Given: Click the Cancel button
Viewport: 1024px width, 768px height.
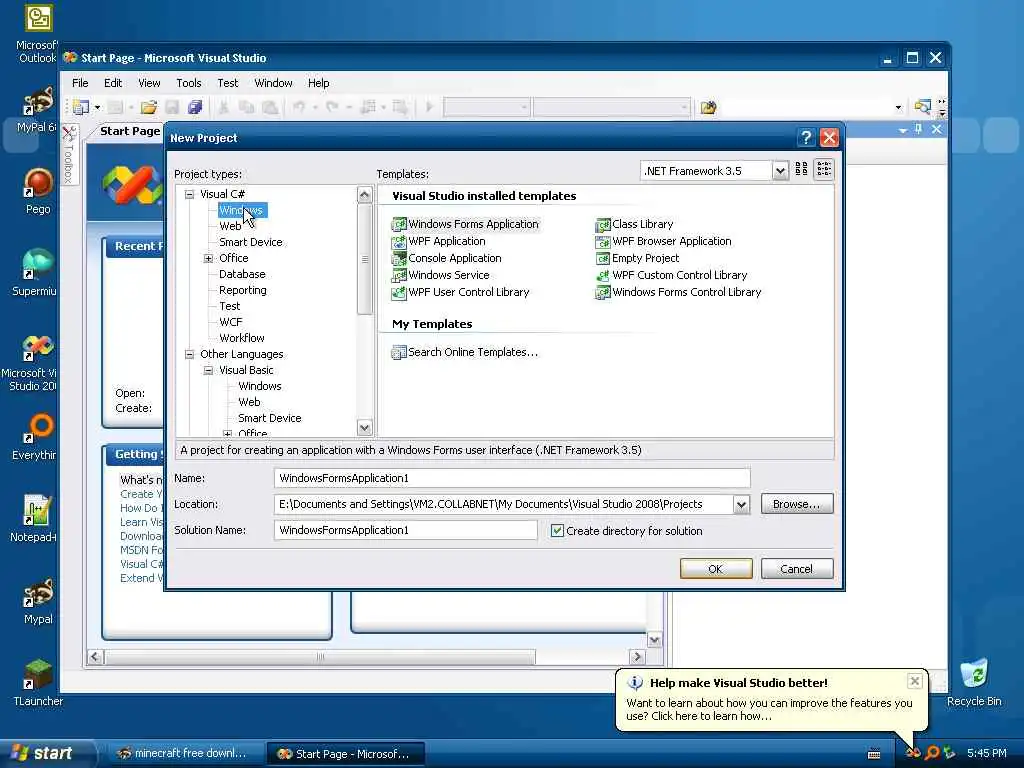Looking at the screenshot, I should (x=797, y=569).
